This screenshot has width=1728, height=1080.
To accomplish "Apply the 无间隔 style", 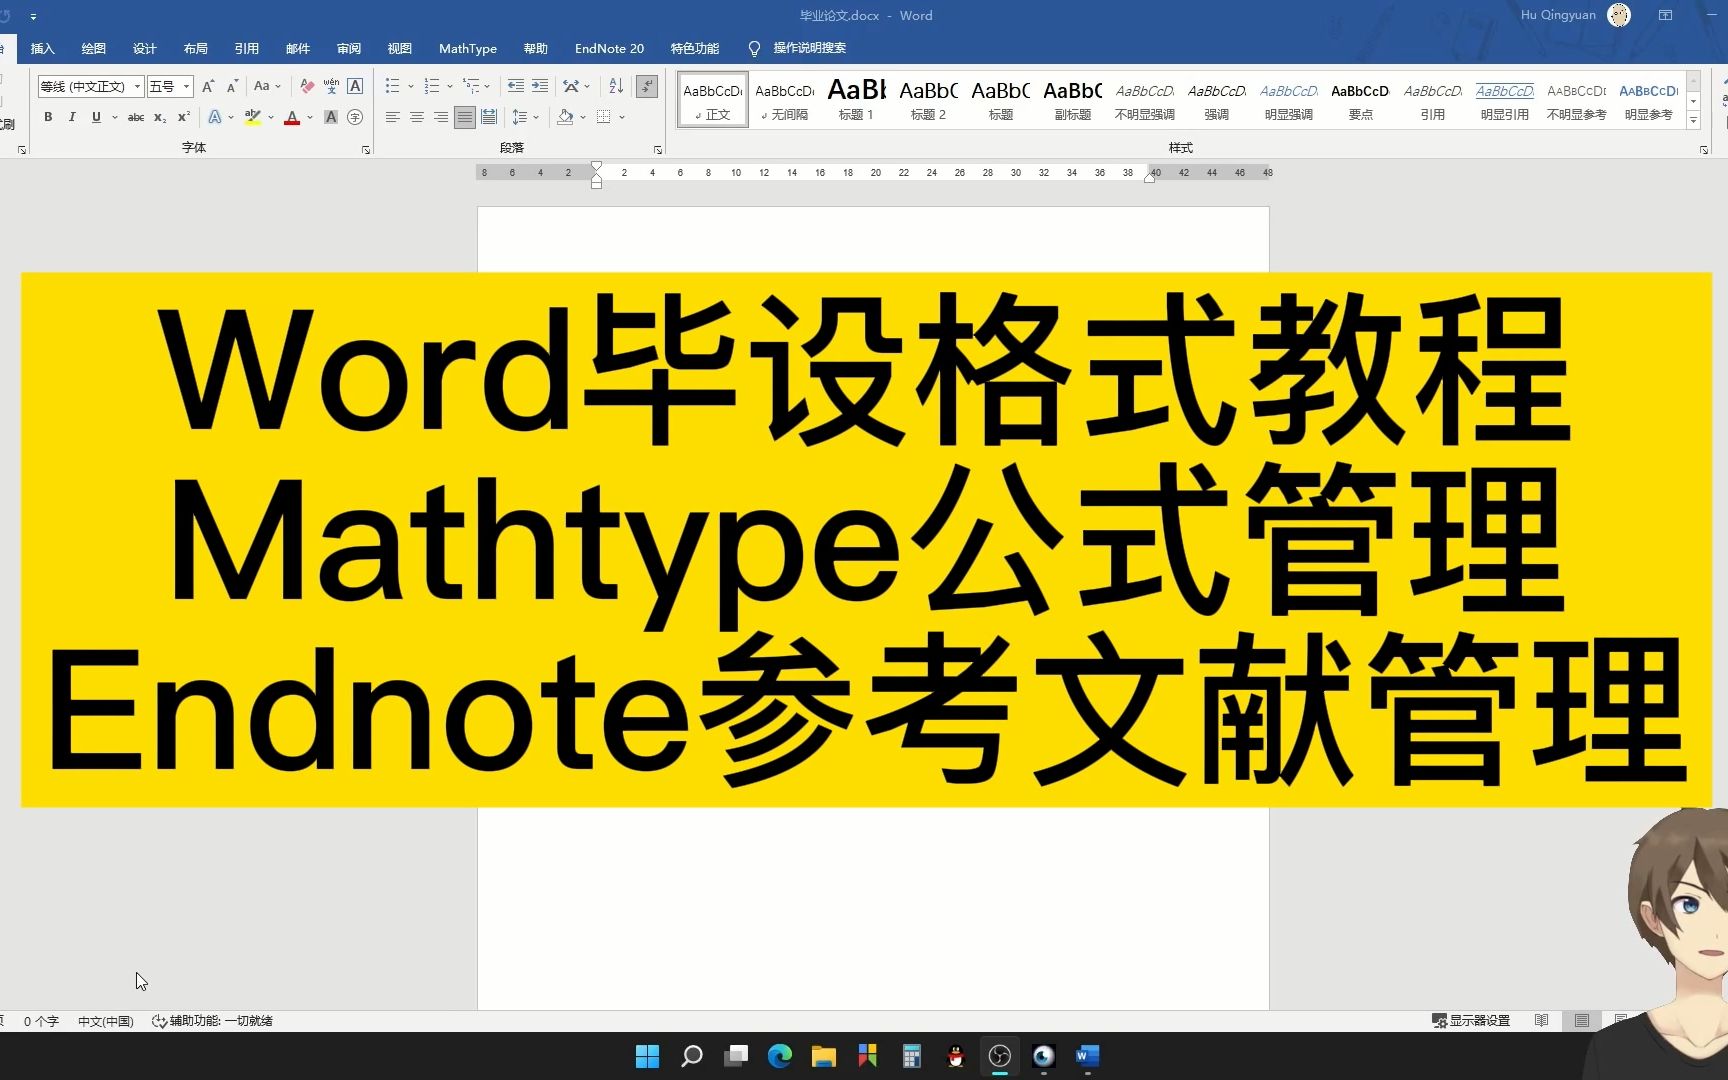I will click(x=784, y=100).
